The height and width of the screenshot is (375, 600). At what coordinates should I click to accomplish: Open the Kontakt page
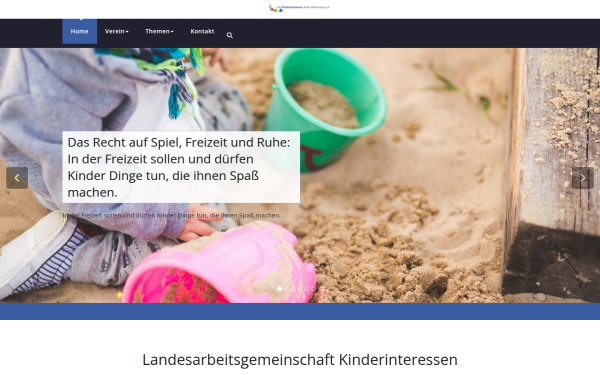coord(202,31)
